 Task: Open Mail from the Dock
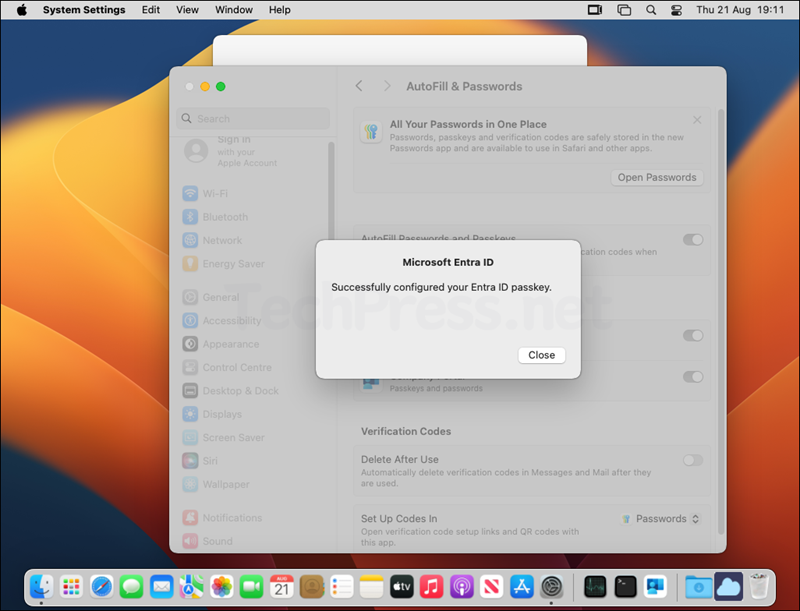click(162, 587)
